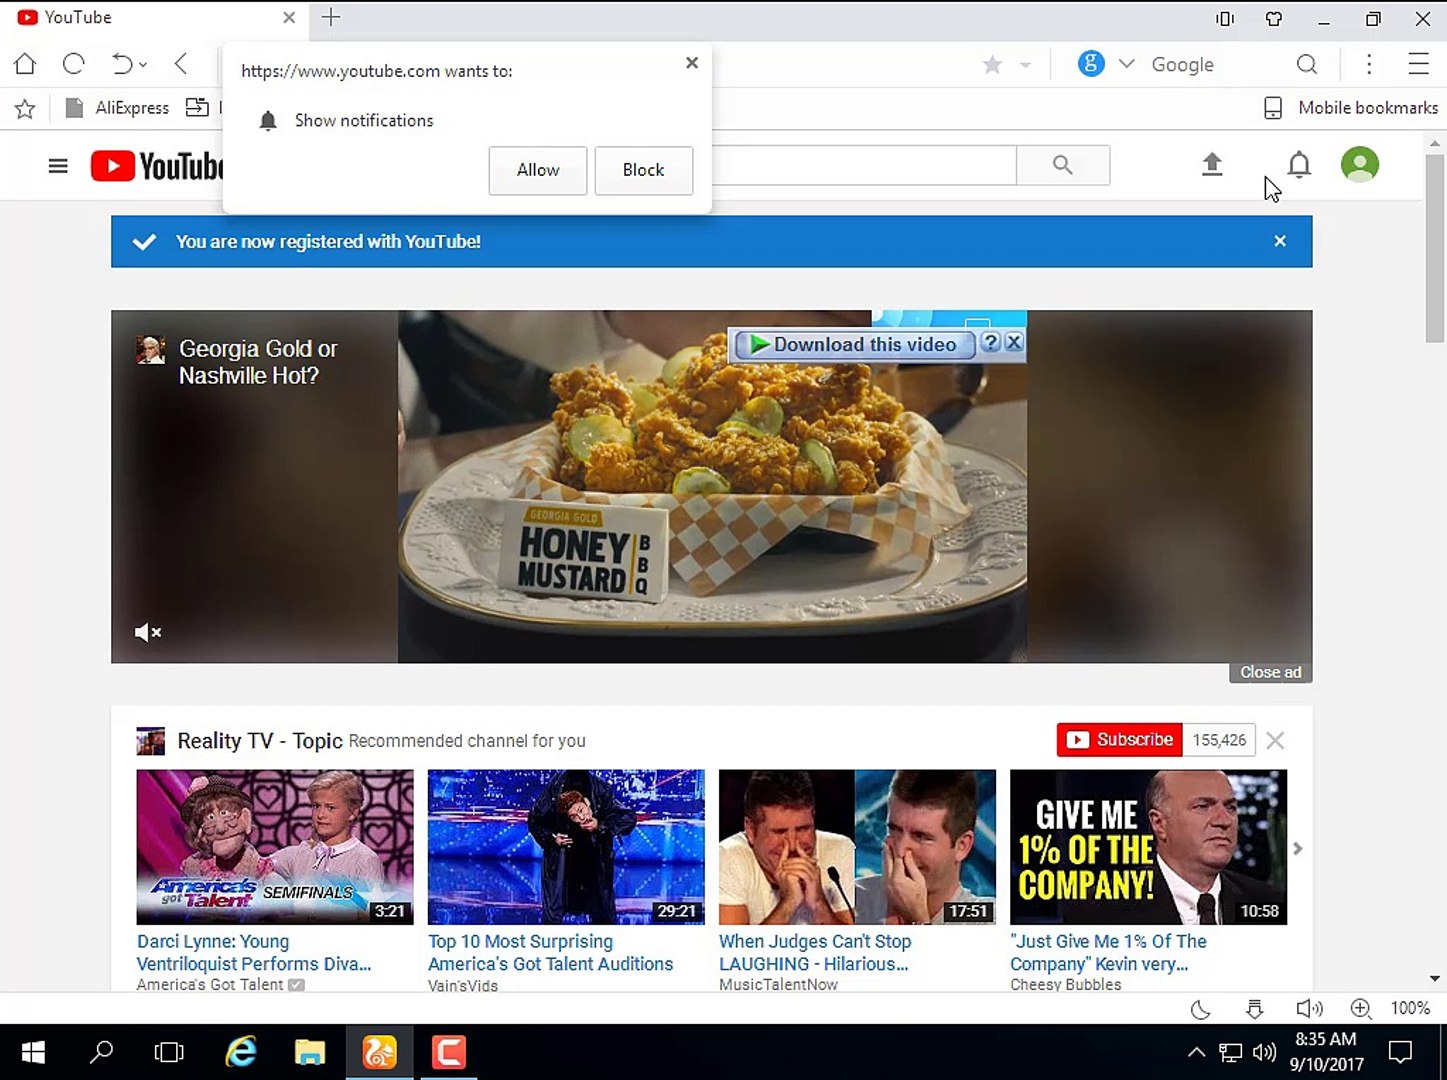Open File Explorer from the taskbar
The height and width of the screenshot is (1080, 1447).
point(310,1052)
